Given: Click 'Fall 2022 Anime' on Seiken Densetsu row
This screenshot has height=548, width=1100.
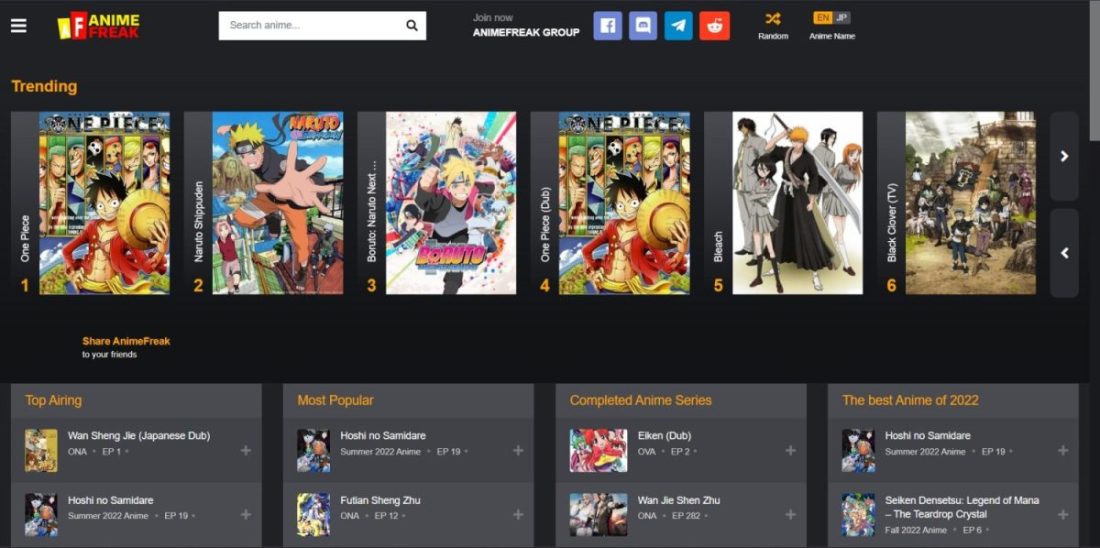Looking at the screenshot, I should point(915,530).
